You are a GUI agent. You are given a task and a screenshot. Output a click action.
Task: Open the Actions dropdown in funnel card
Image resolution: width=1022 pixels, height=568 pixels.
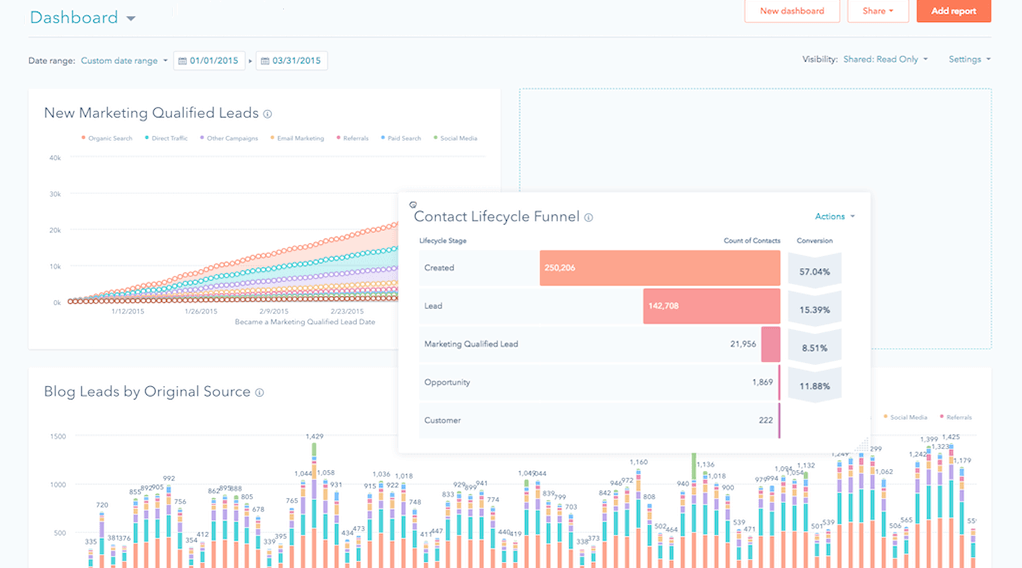coord(834,217)
